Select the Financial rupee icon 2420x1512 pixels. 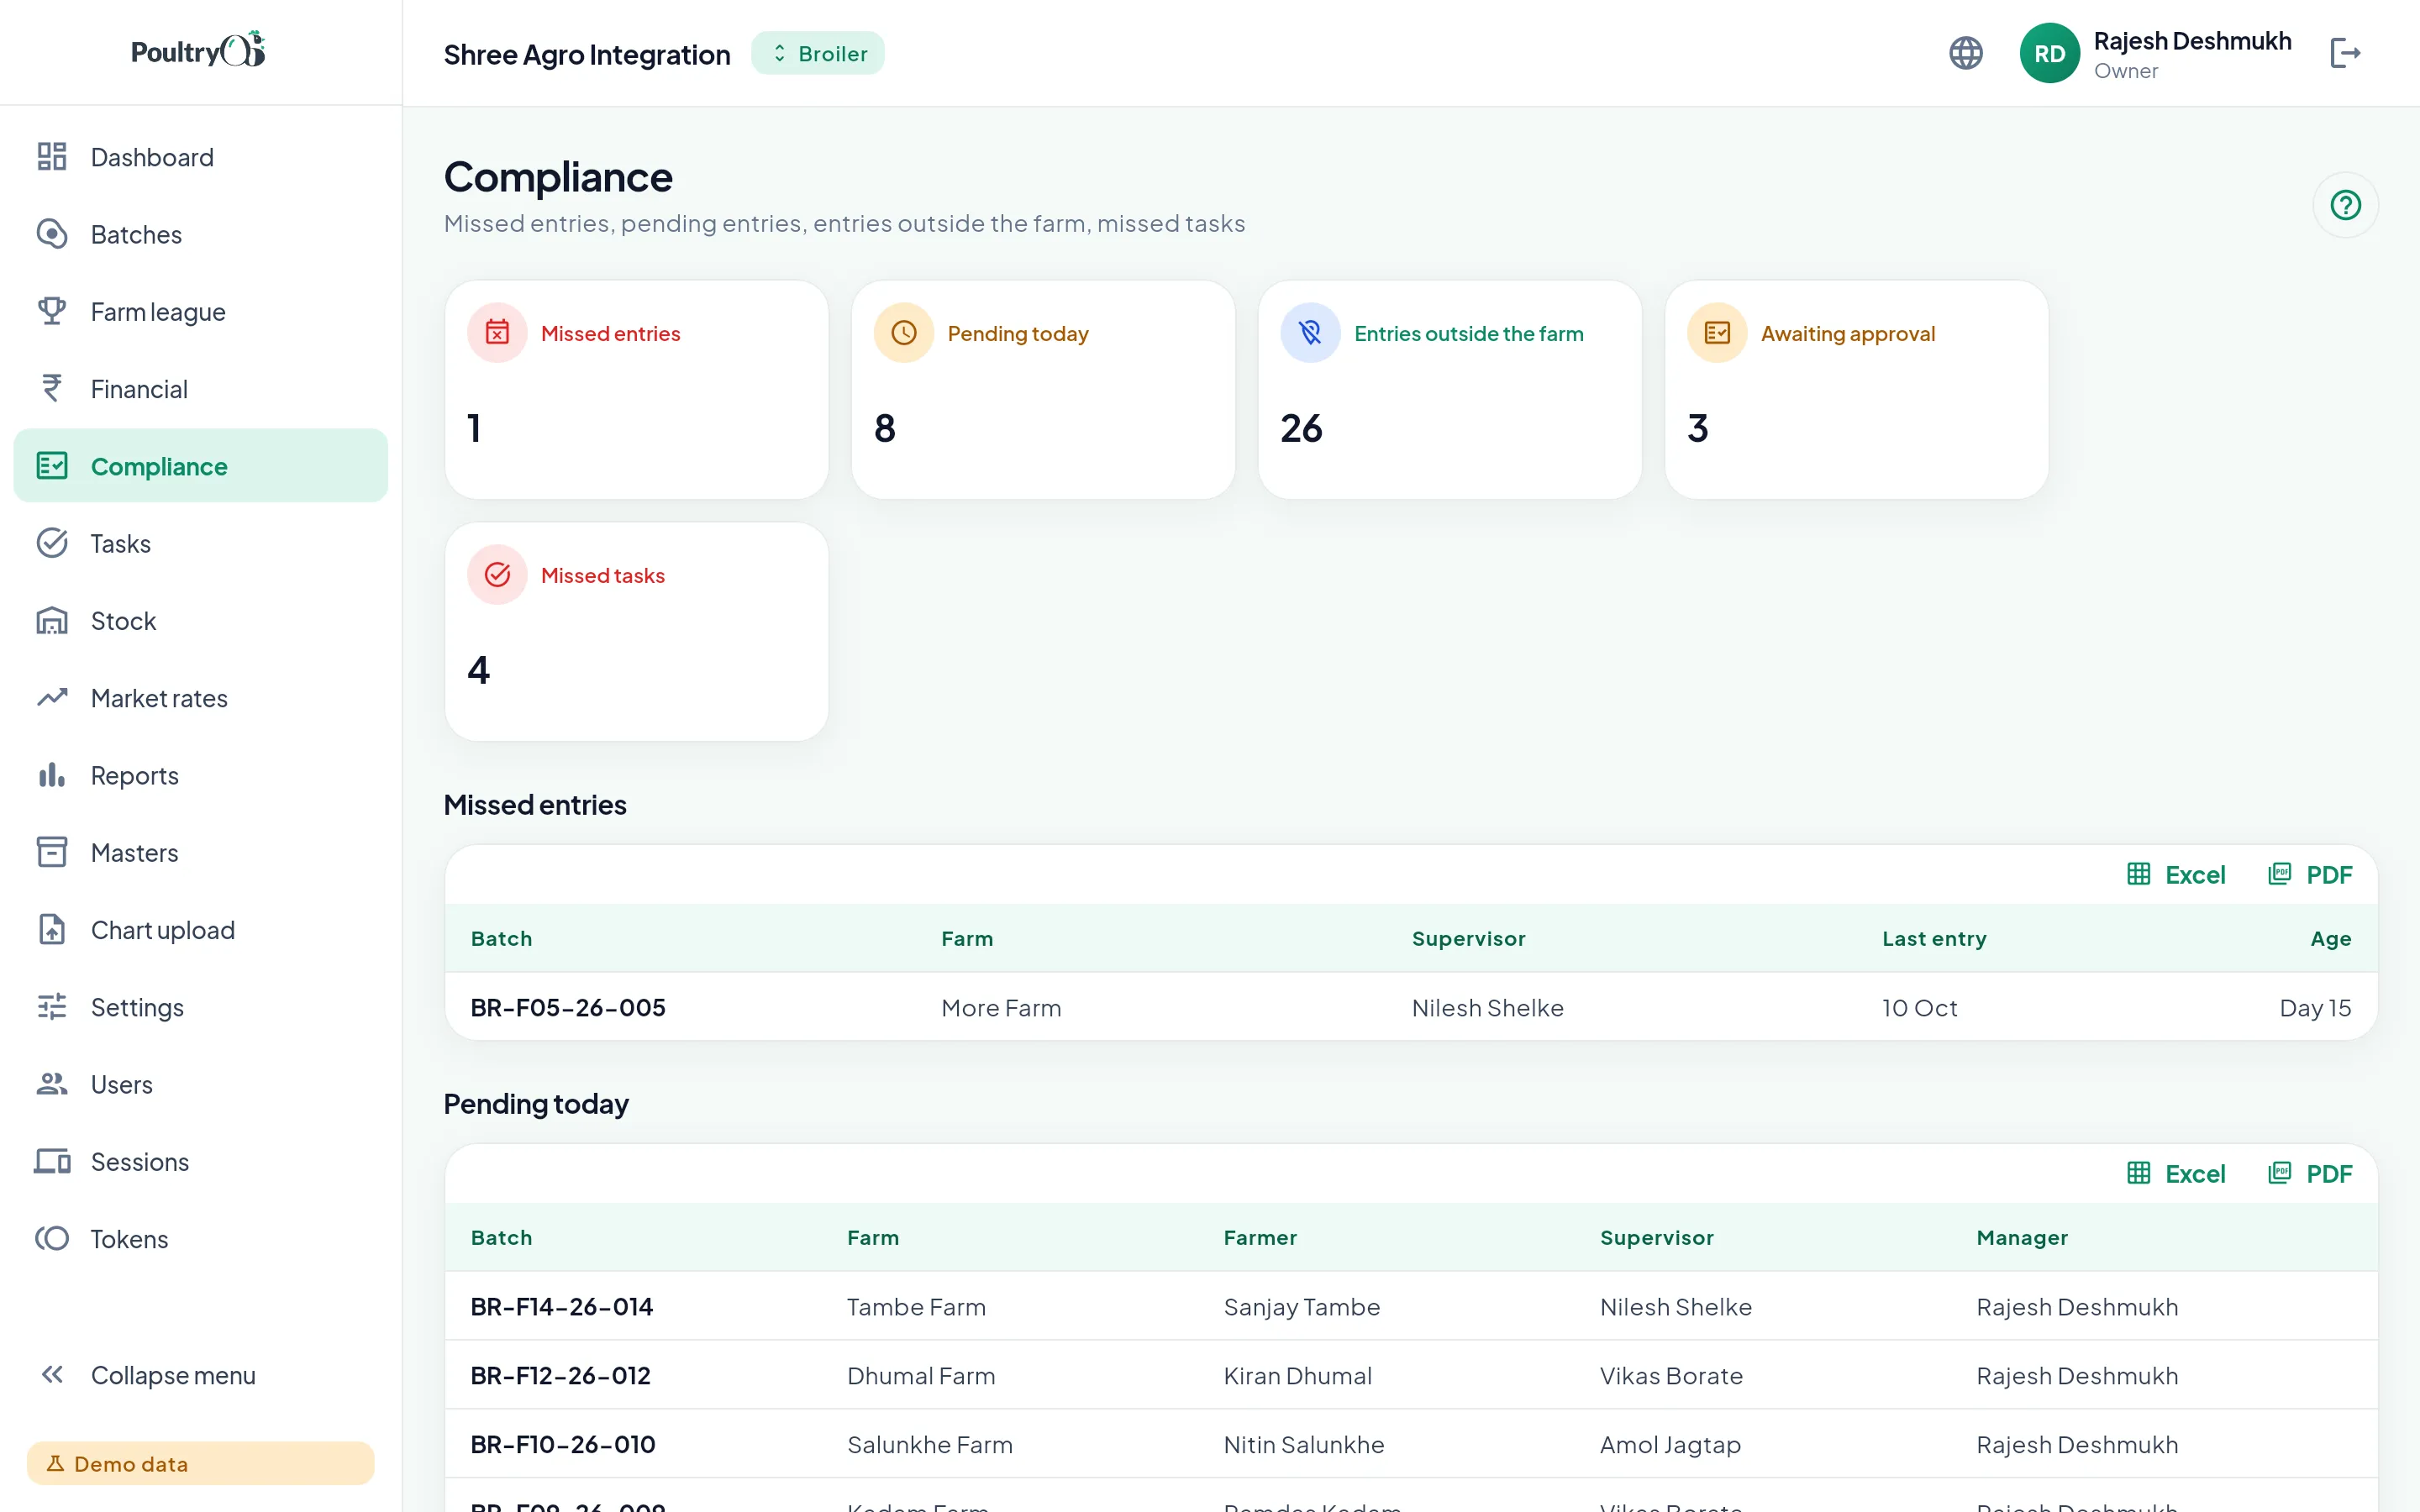[x=52, y=389]
